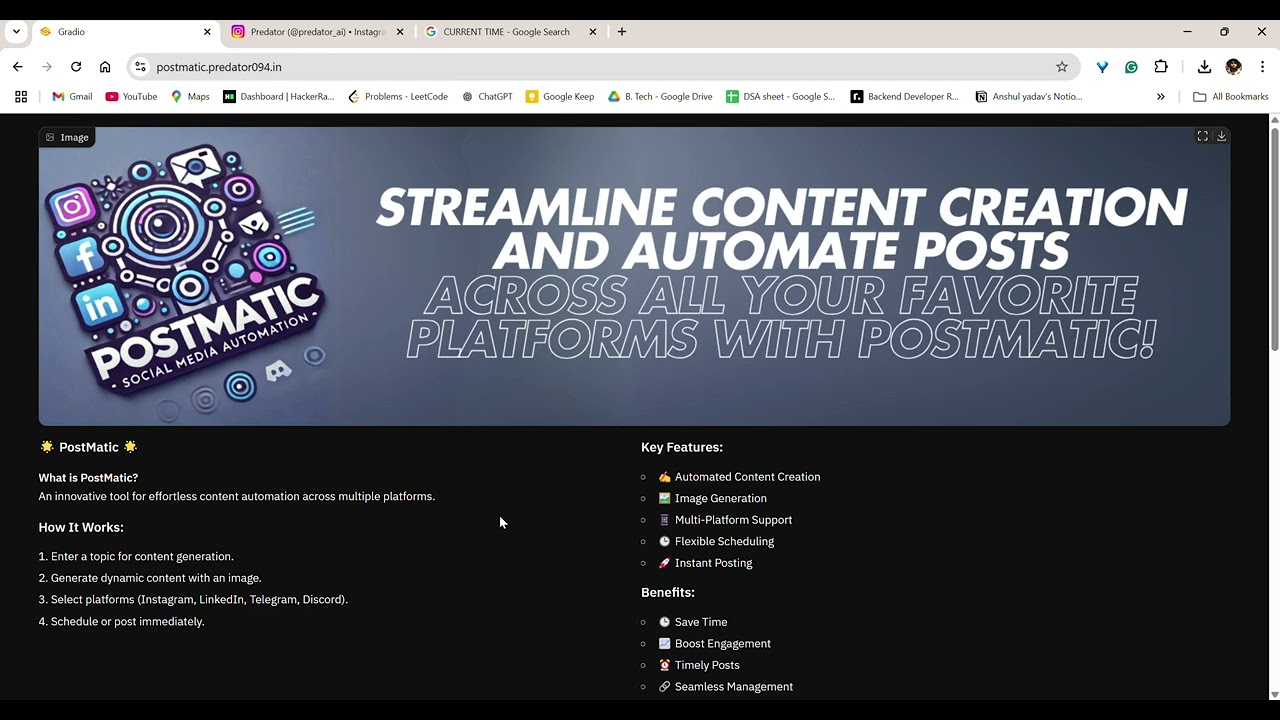Open the Chrome profile avatar
The image size is (1280, 720).
click(1233, 67)
